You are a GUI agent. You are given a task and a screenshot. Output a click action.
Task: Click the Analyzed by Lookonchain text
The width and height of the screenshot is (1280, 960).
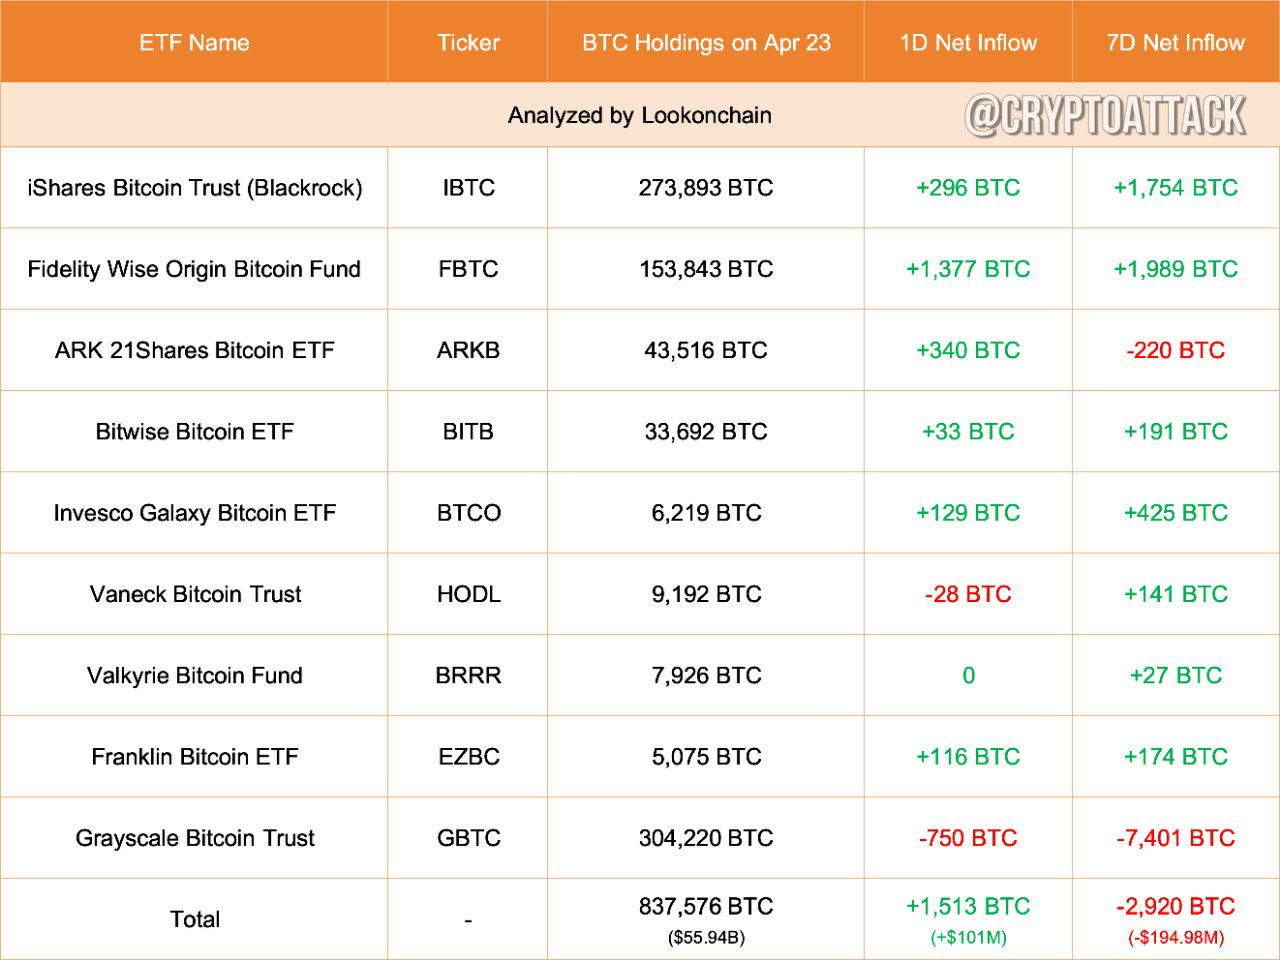coord(640,116)
